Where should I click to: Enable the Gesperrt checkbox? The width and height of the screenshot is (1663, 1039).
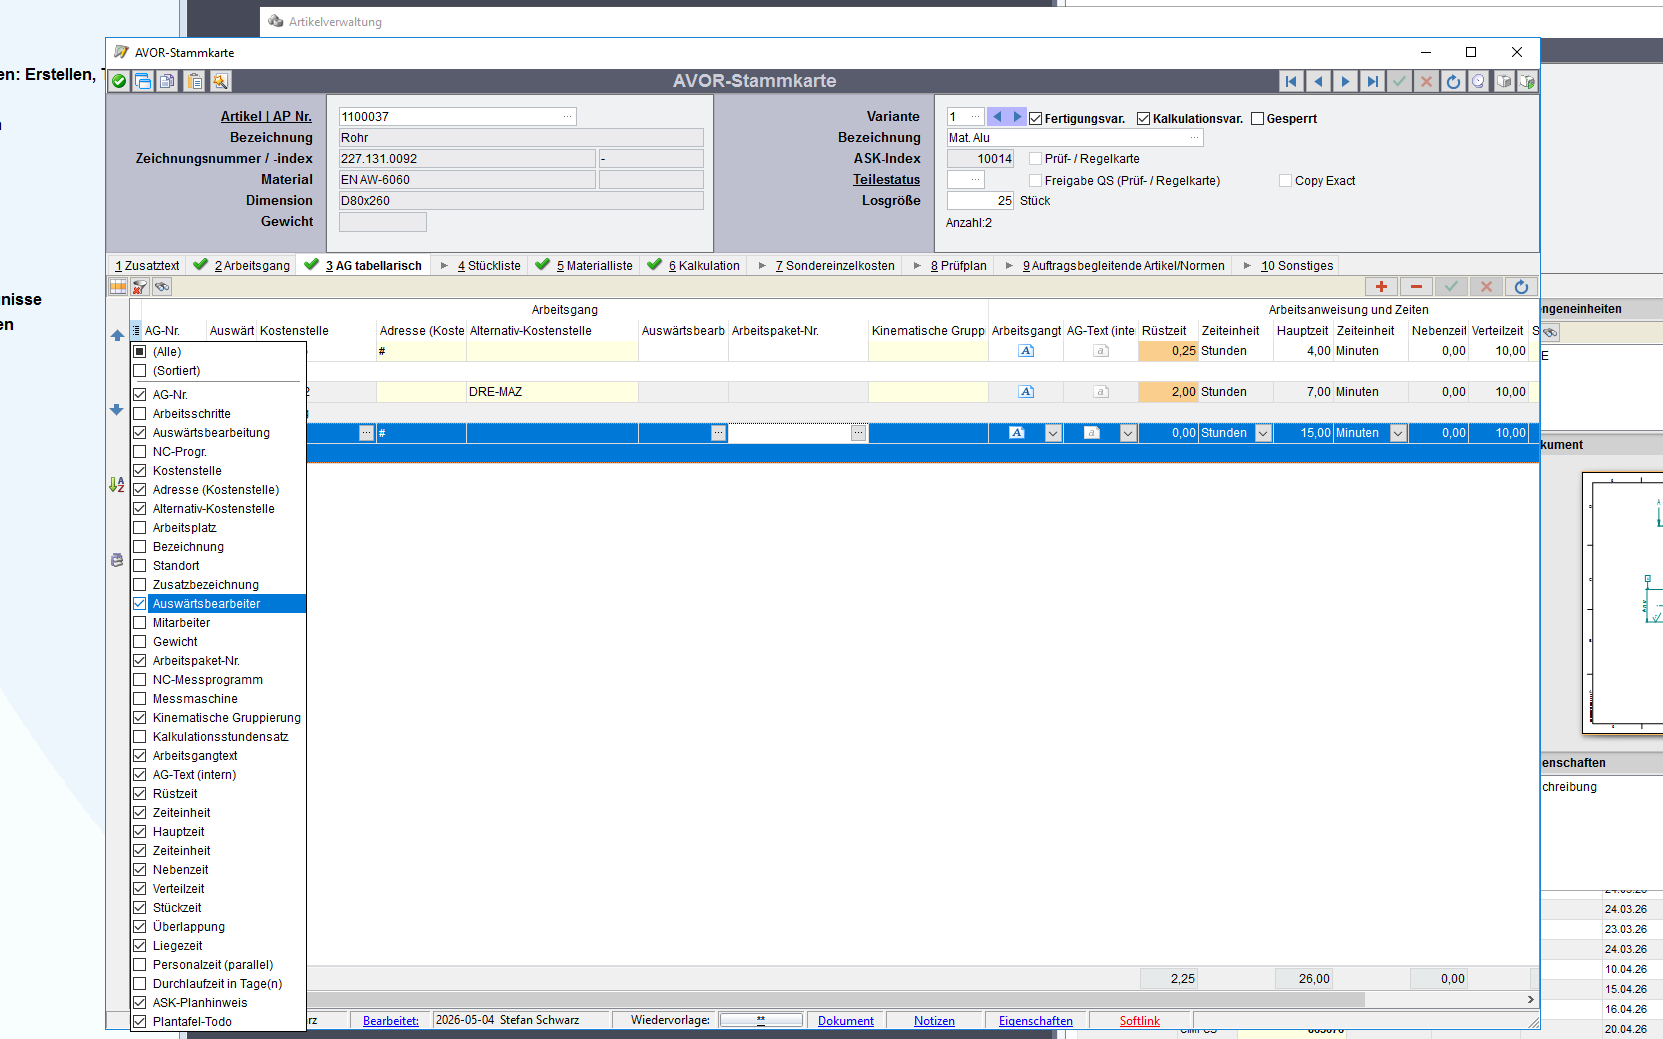click(x=1258, y=118)
